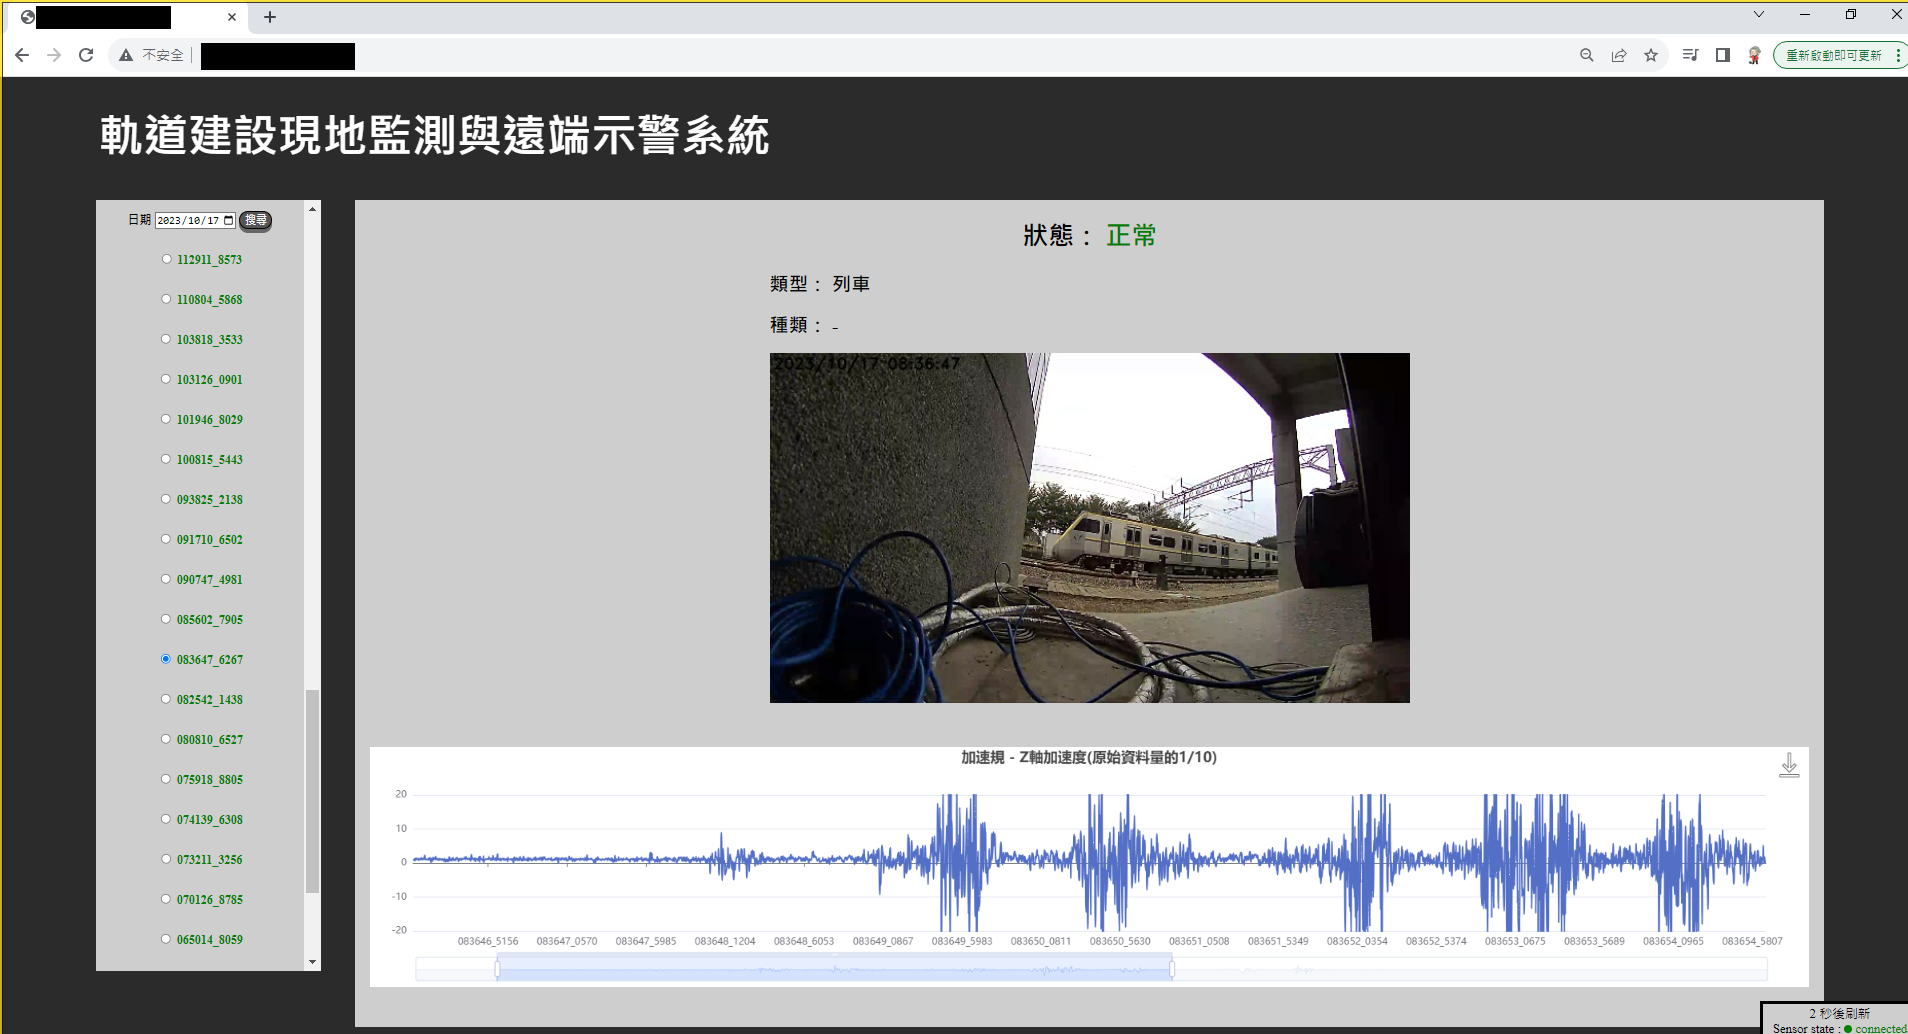Viewport: 1908px width, 1034px height.
Task: Click the browser profile avatar icon
Action: point(1754,55)
